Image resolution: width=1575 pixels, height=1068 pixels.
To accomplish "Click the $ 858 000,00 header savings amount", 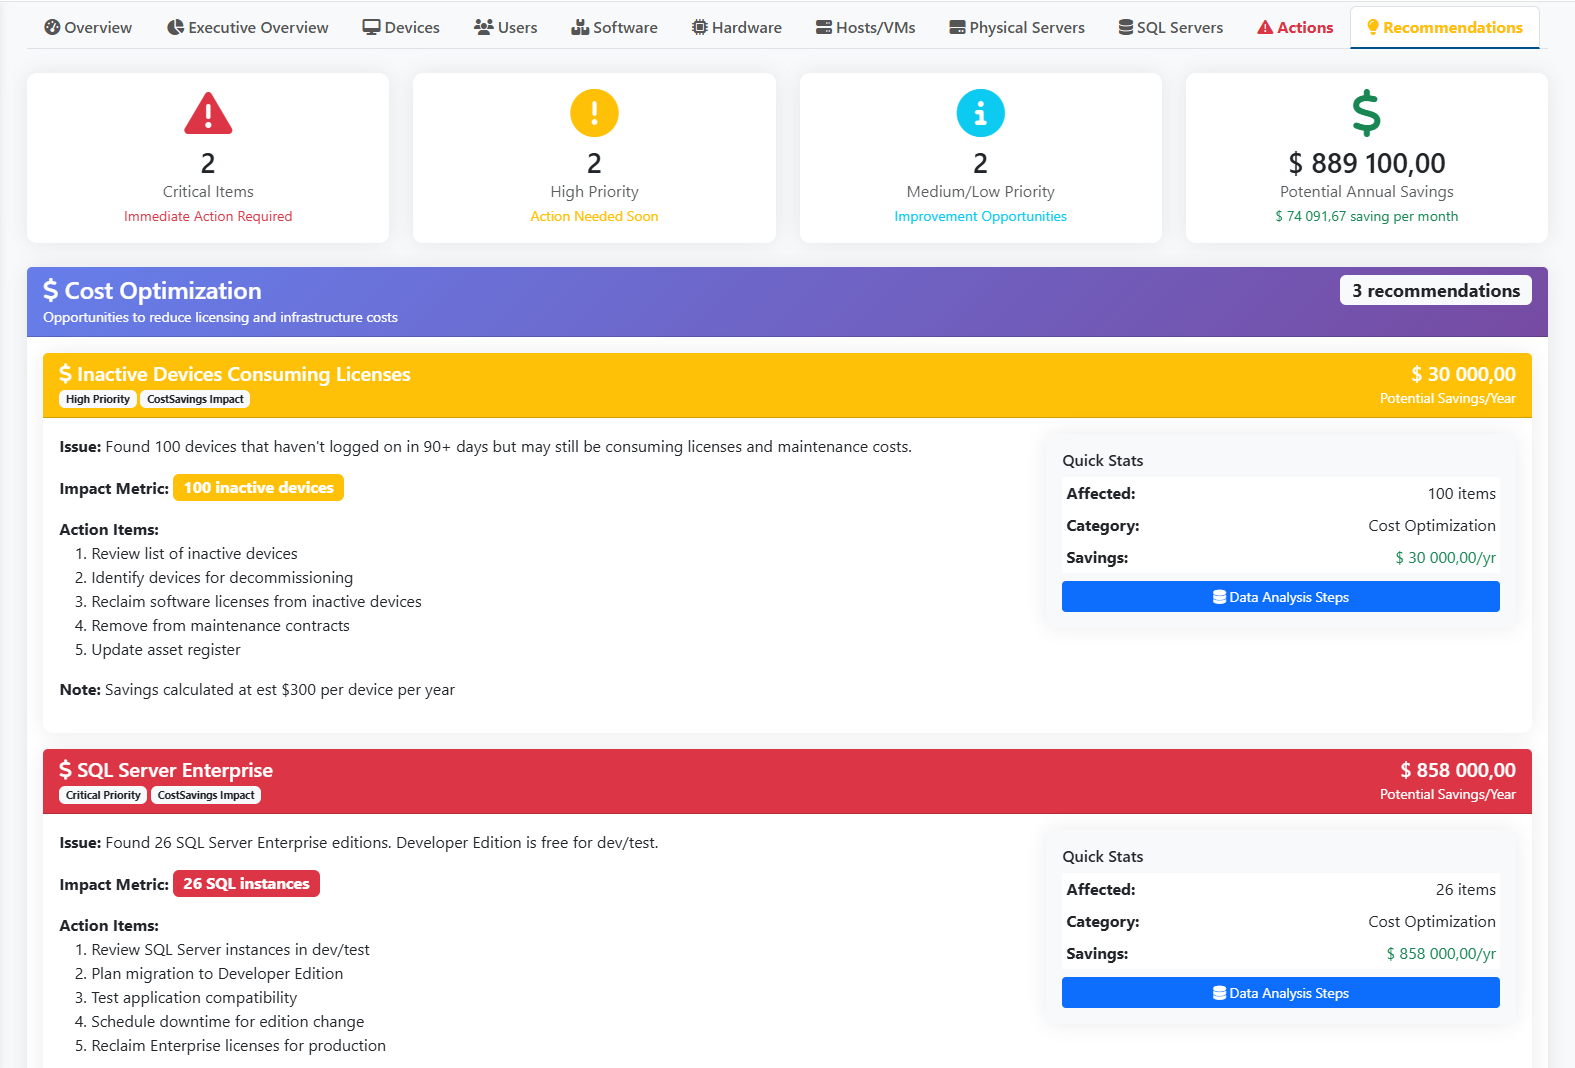I will [1458, 770].
